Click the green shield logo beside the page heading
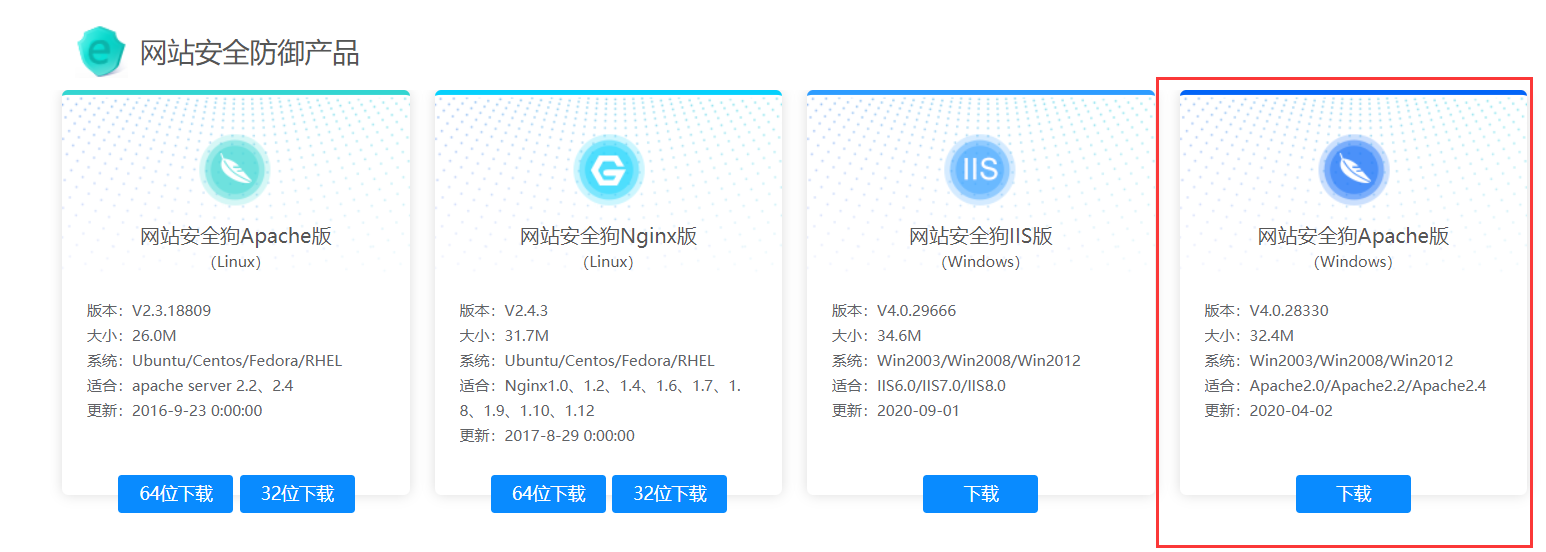Image resolution: width=1546 pixels, height=552 pixels. (x=102, y=52)
